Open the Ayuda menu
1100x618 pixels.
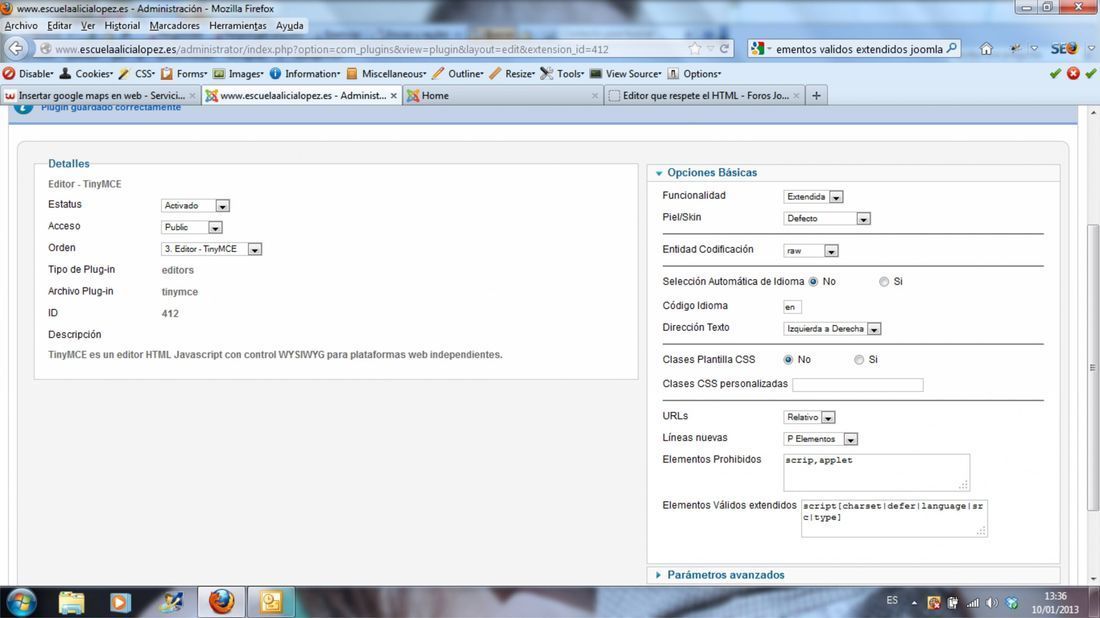pyautogui.click(x=289, y=26)
